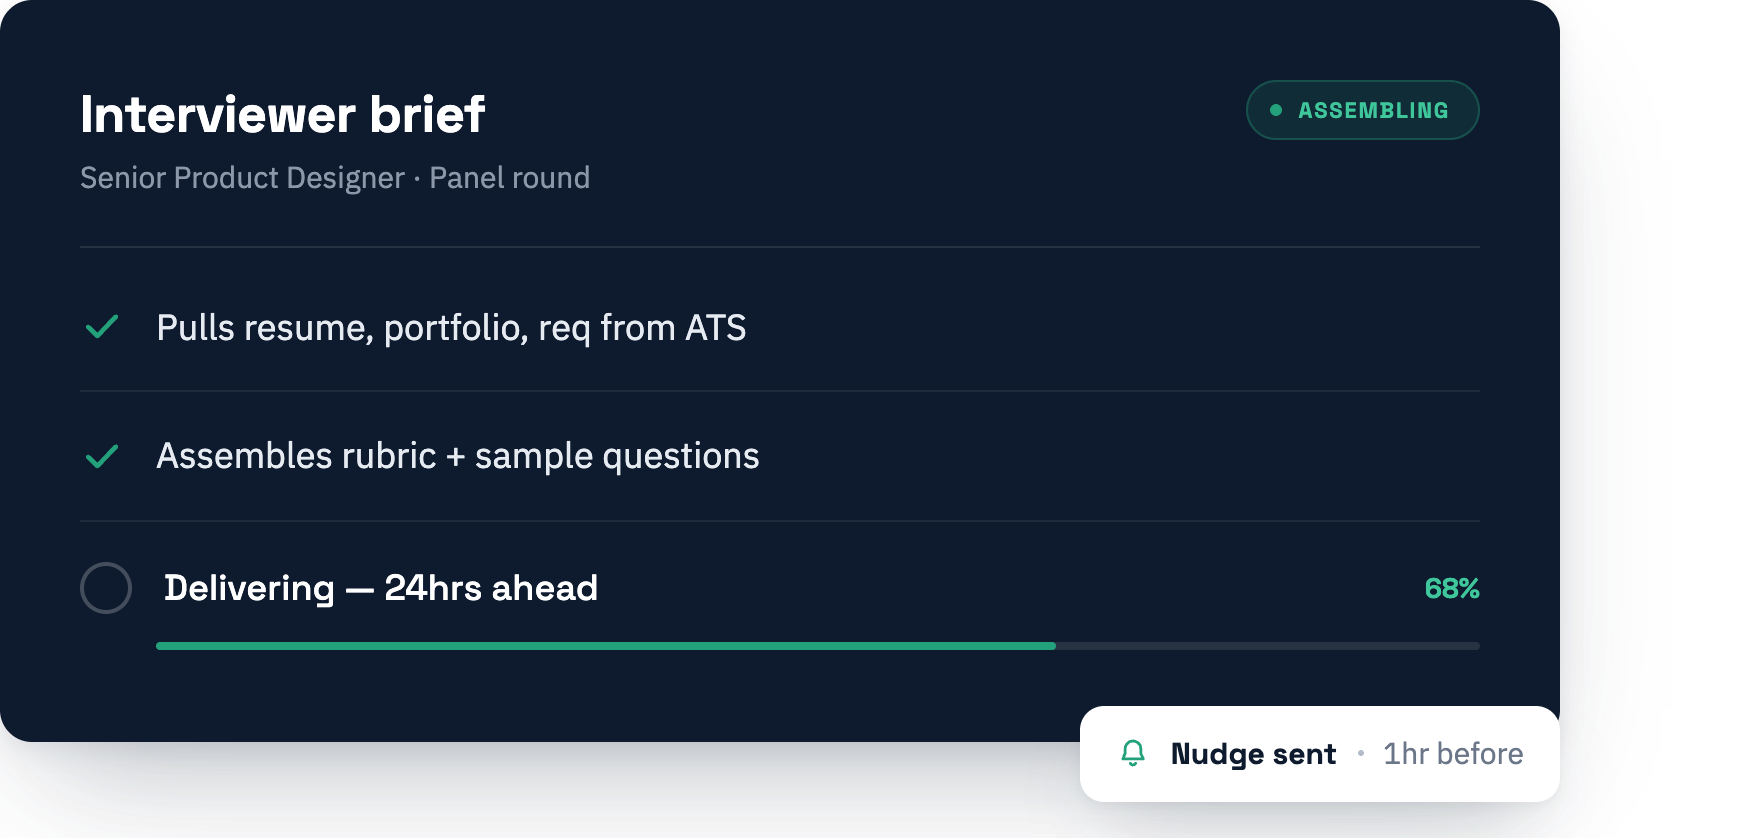This screenshot has width=1746, height=838.
Task: Click the green checkmark beside Pulls resume
Action: point(102,327)
